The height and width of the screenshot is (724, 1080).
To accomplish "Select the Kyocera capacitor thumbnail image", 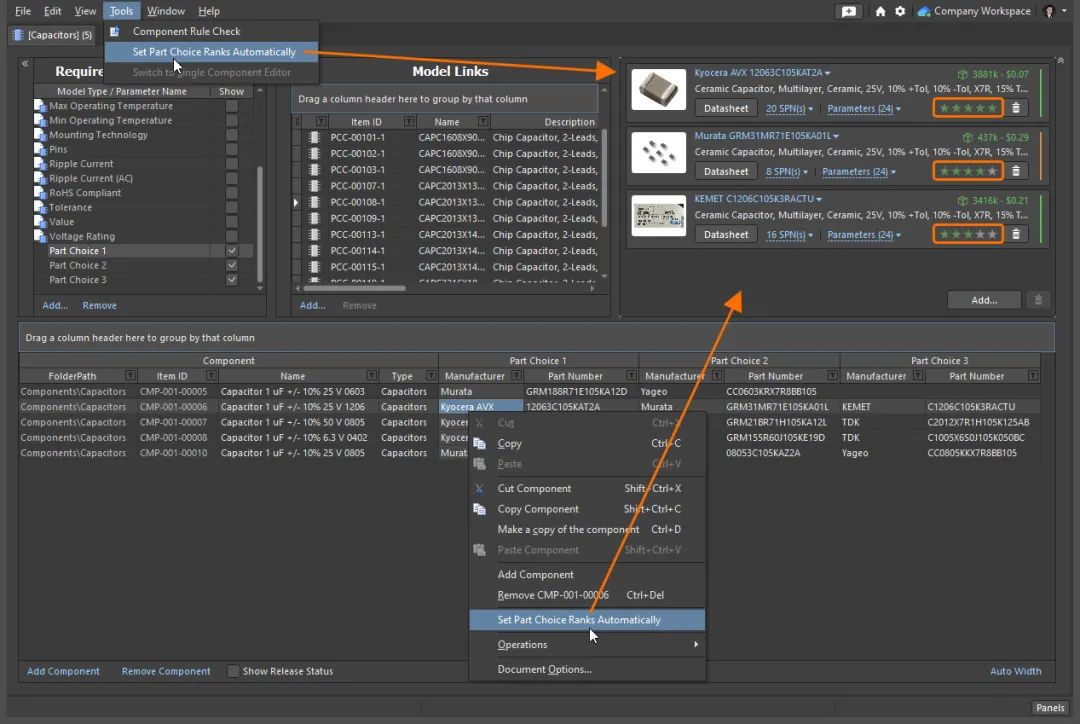I will [x=658, y=91].
